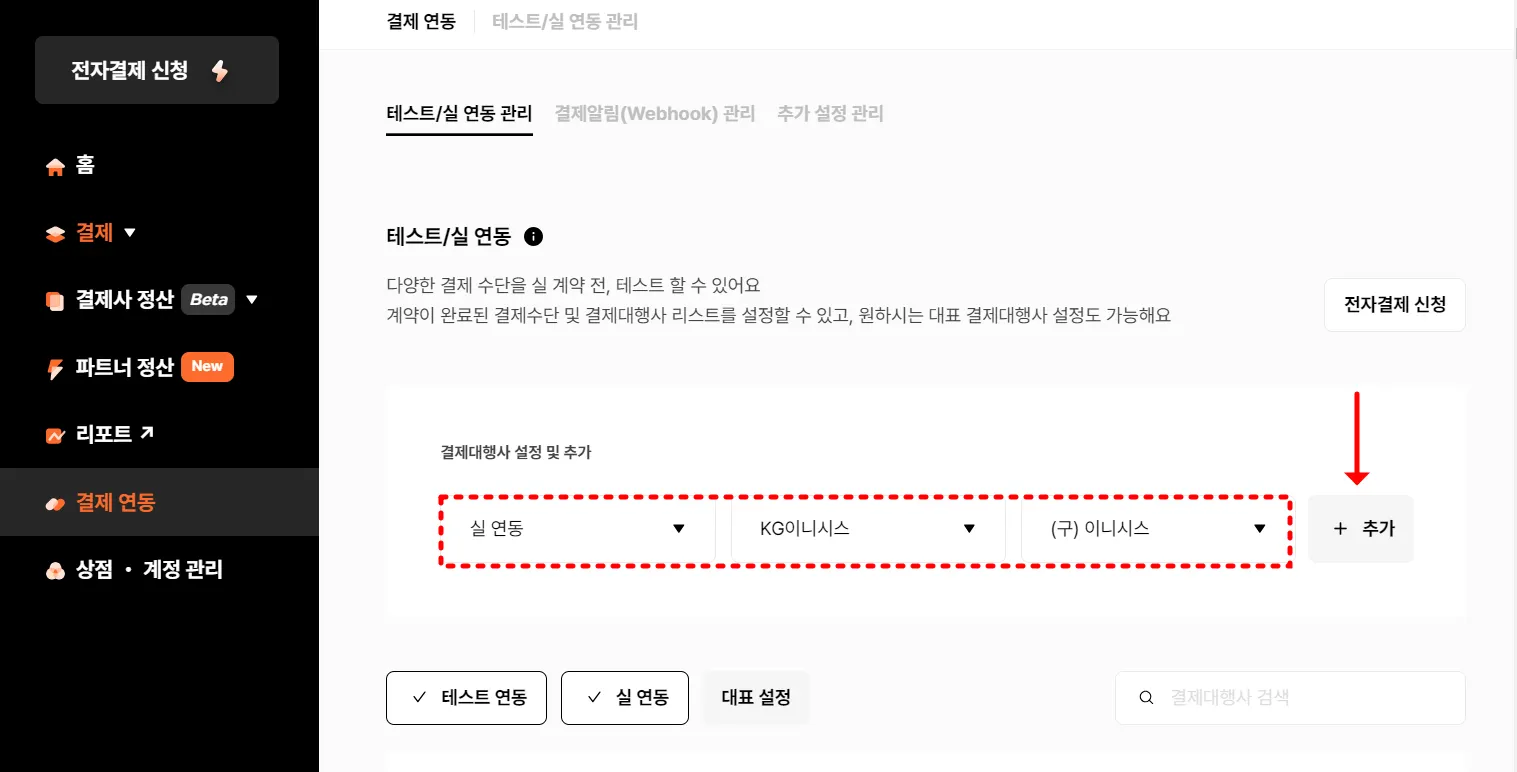Switch to 추가 설정 관리 tab

(x=830, y=114)
